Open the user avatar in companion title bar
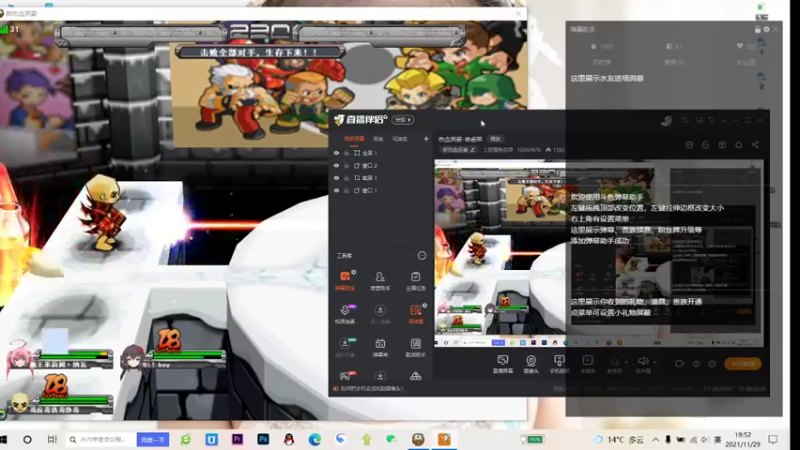 coord(666,121)
